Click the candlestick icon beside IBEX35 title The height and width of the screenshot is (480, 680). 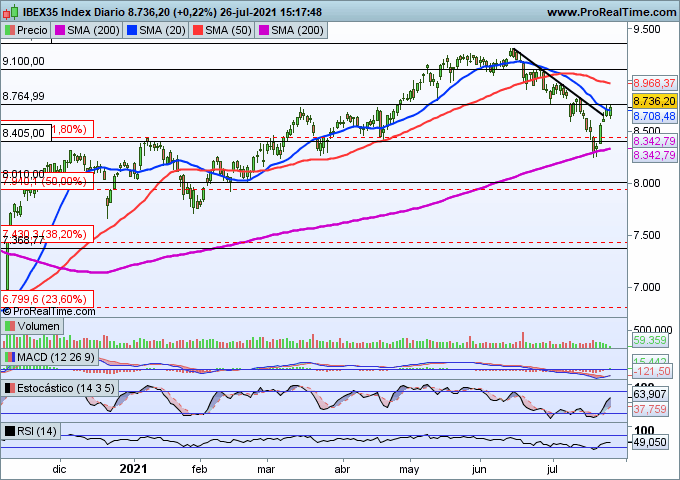pos(10,12)
